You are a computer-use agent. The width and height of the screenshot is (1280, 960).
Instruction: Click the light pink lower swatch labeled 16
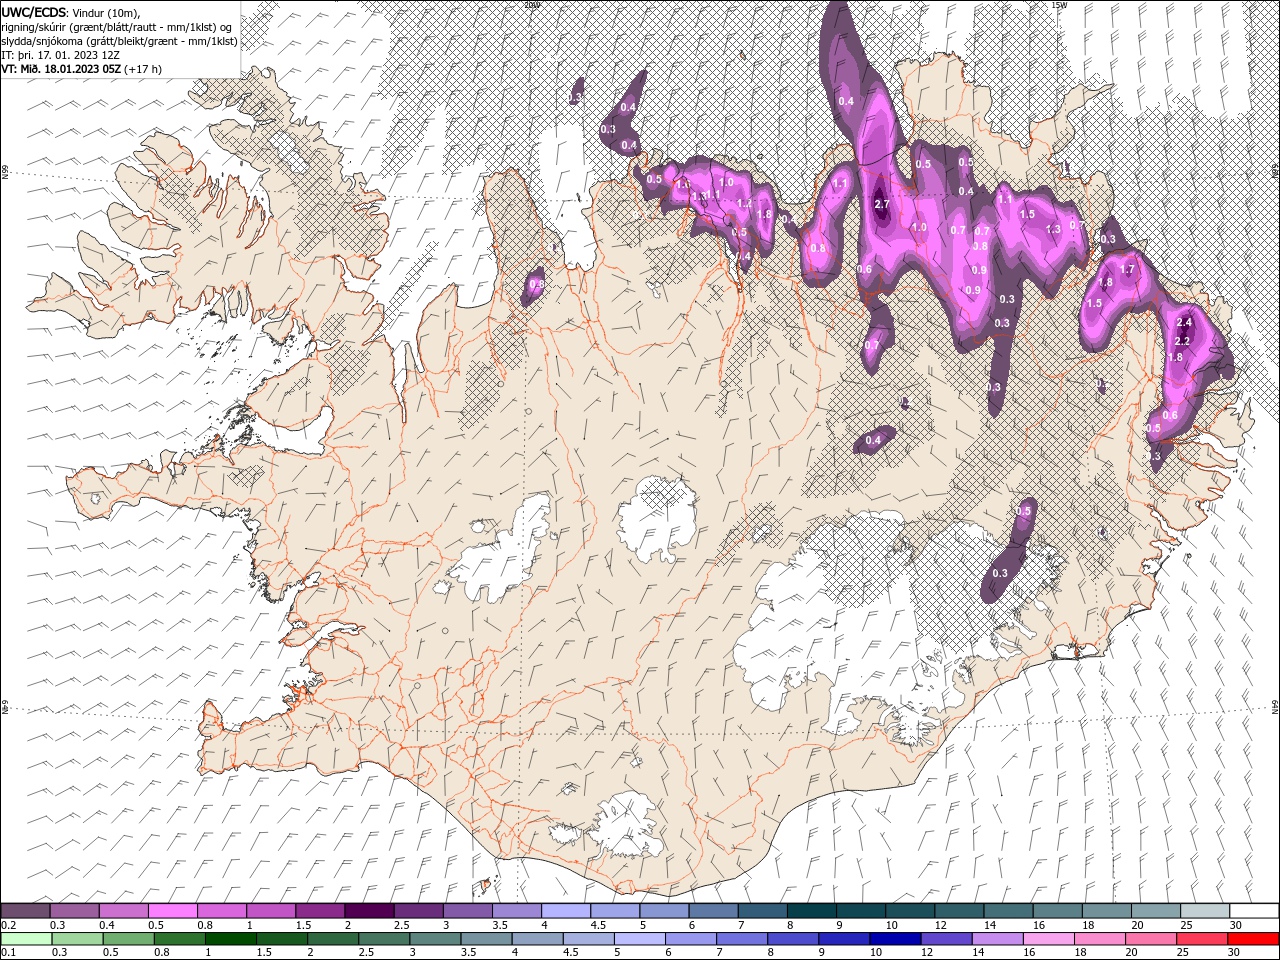[1048, 938]
